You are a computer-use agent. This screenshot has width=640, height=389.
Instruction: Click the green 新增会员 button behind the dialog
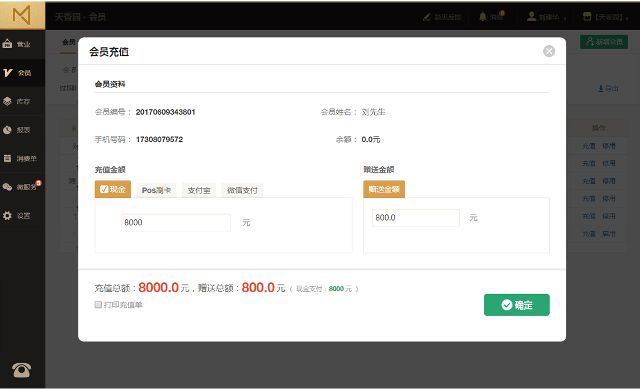click(x=604, y=42)
